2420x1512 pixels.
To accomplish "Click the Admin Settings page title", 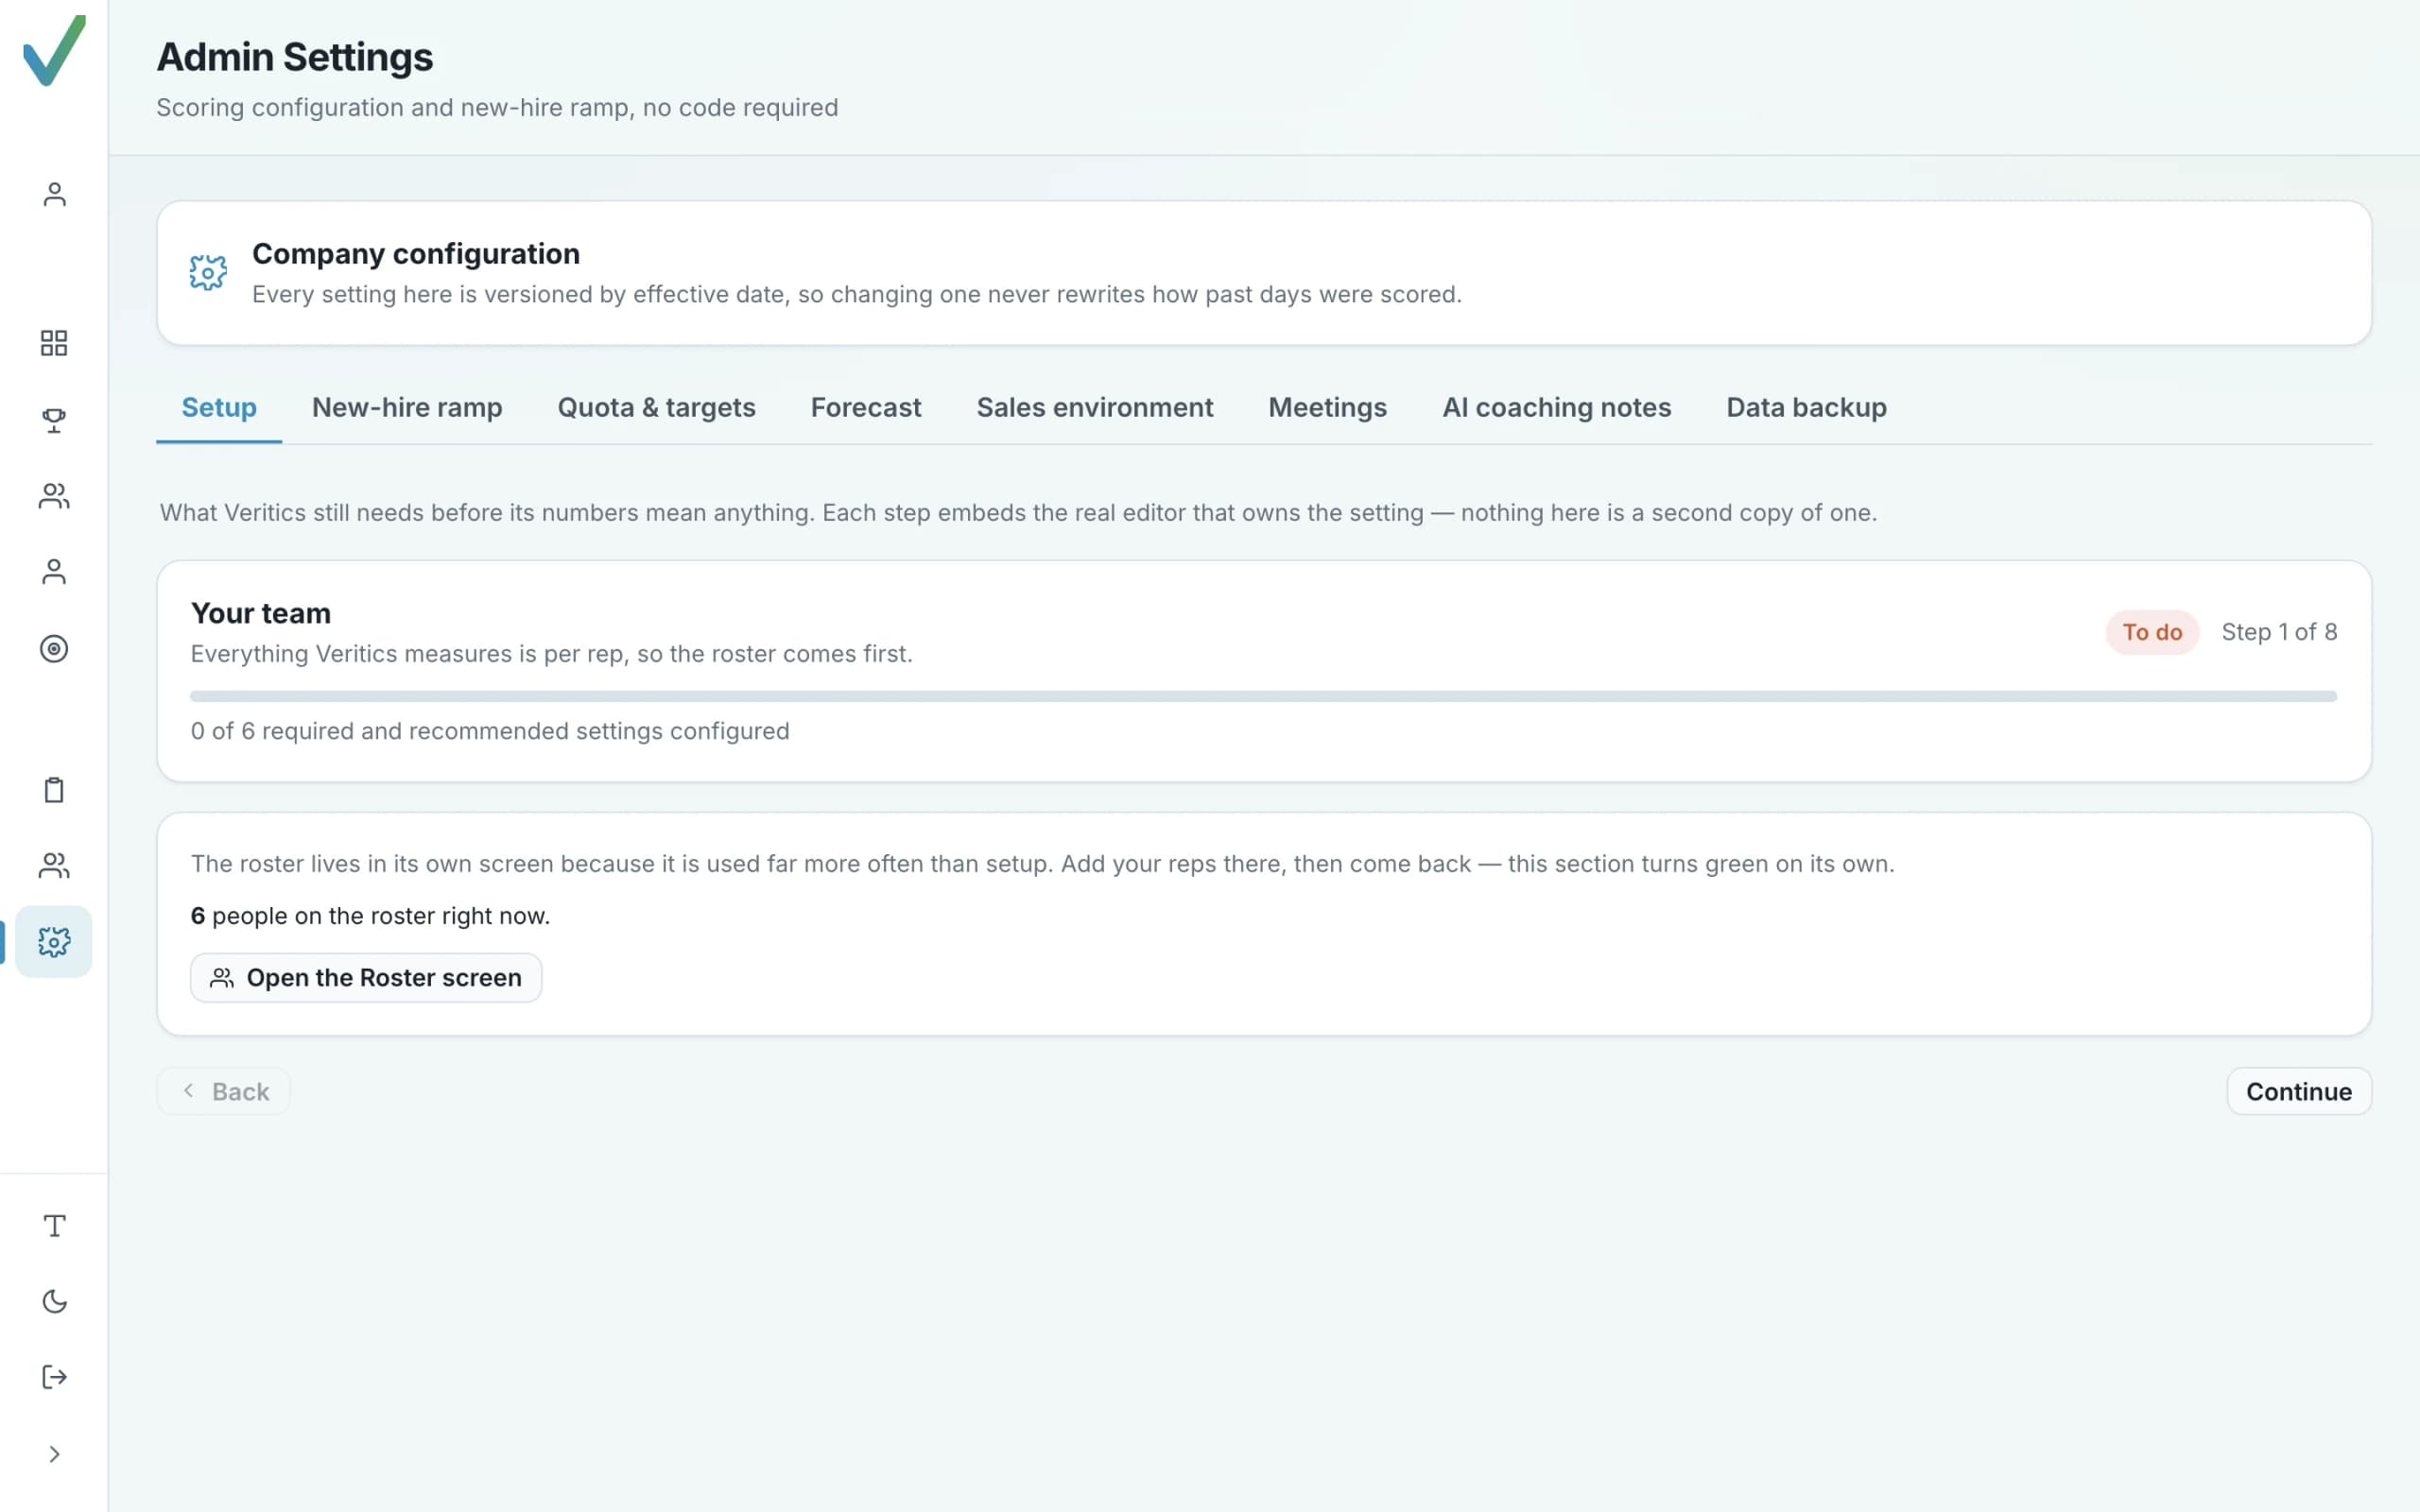I will point(295,57).
